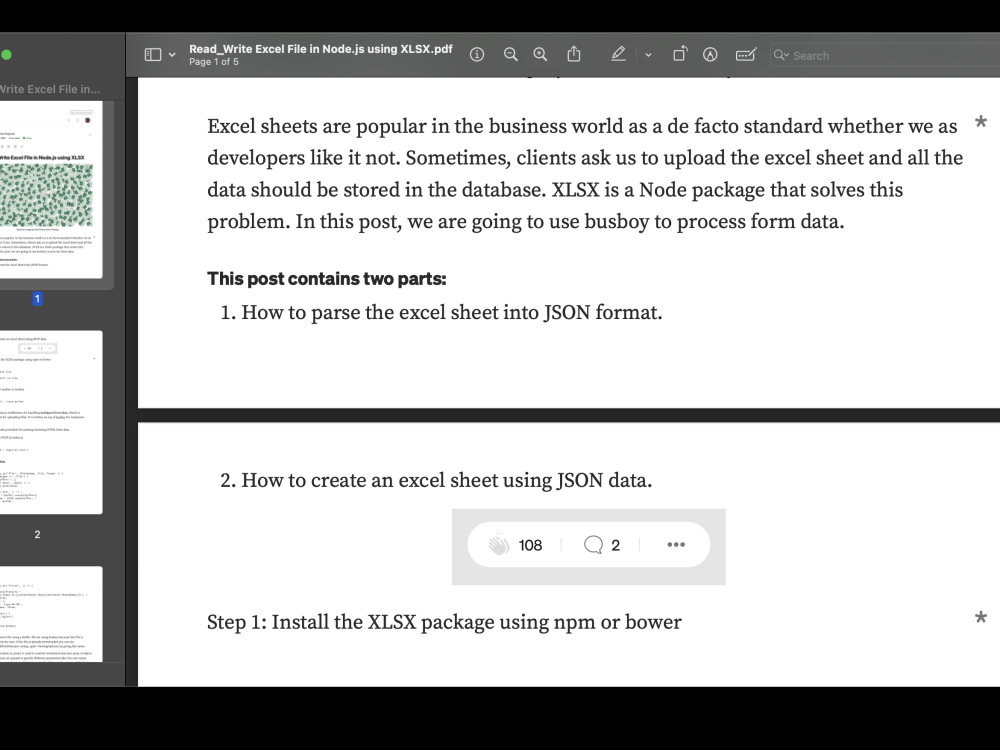This screenshot has width=1000, height=750.
Task: Click the asterisk beside the intro paragraph
Action: coord(981,122)
